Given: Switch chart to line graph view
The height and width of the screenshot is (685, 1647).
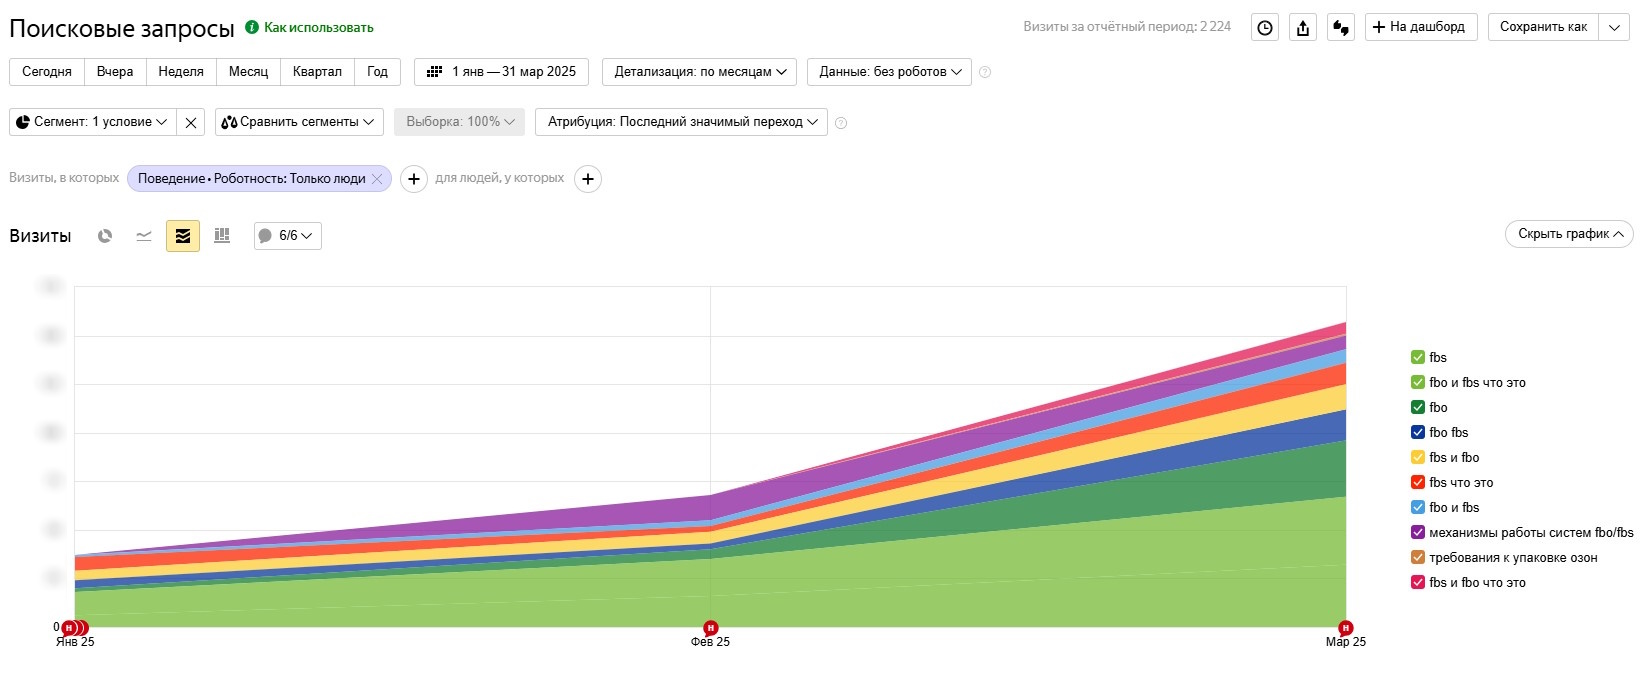Looking at the screenshot, I should tap(144, 236).
